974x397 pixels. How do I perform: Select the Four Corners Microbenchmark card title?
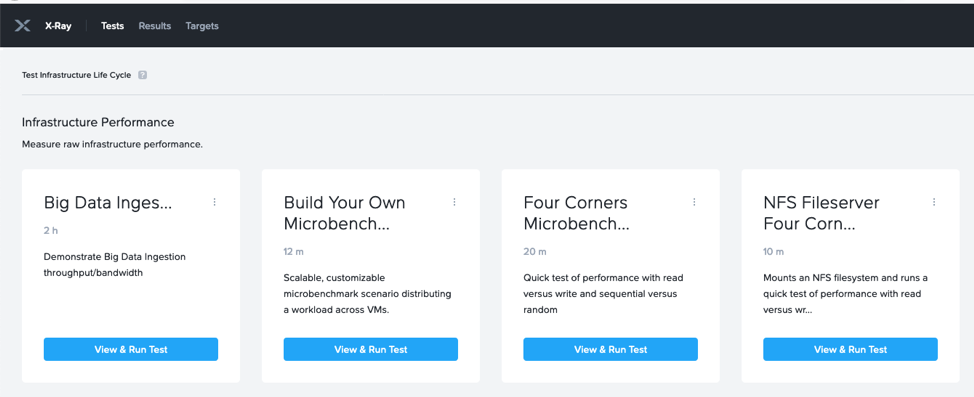(576, 213)
